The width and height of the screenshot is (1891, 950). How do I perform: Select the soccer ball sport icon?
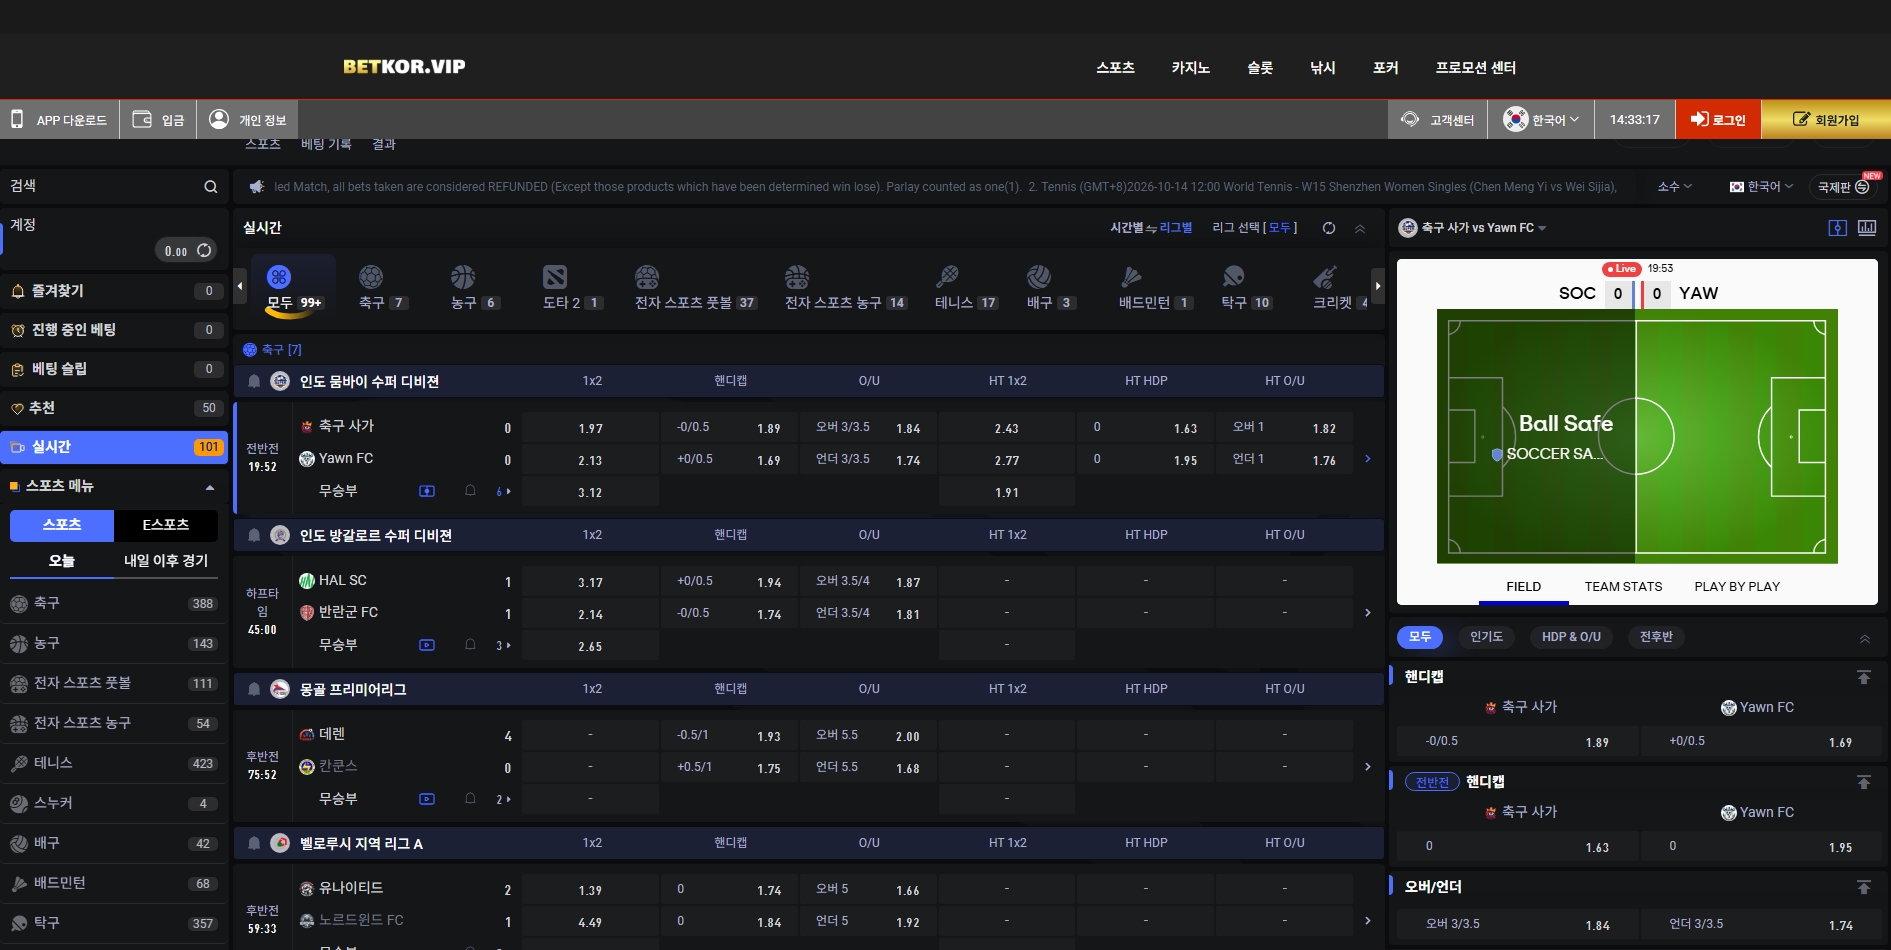(x=371, y=276)
